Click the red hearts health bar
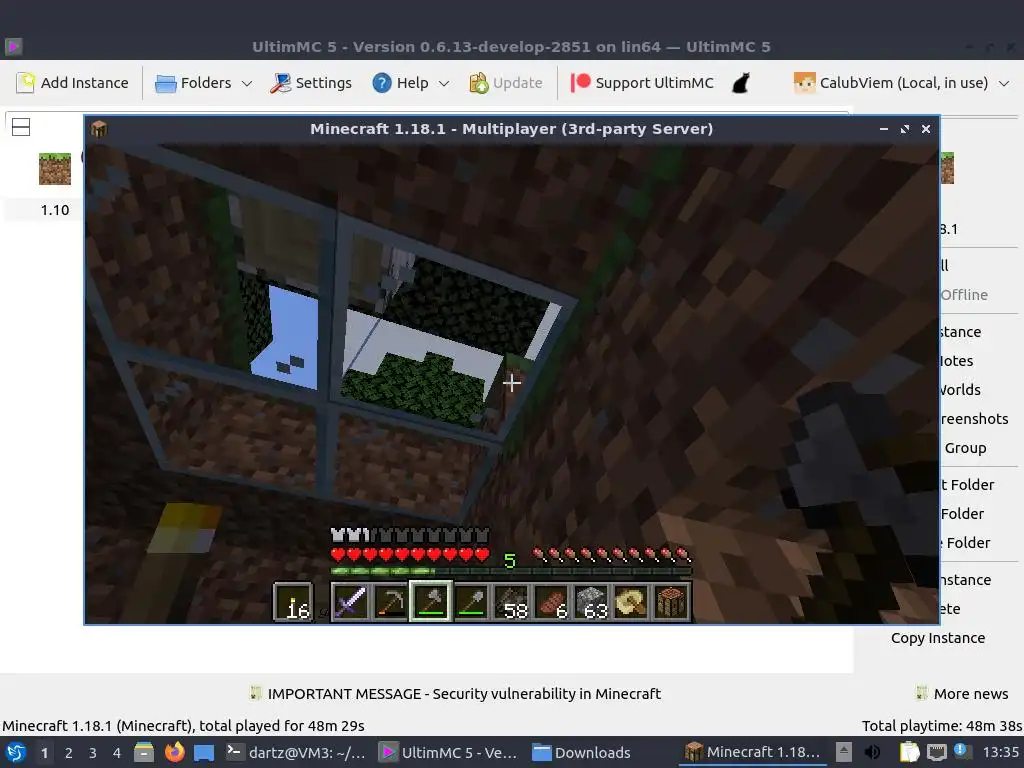This screenshot has height=768, width=1024. click(x=410, y=555)
